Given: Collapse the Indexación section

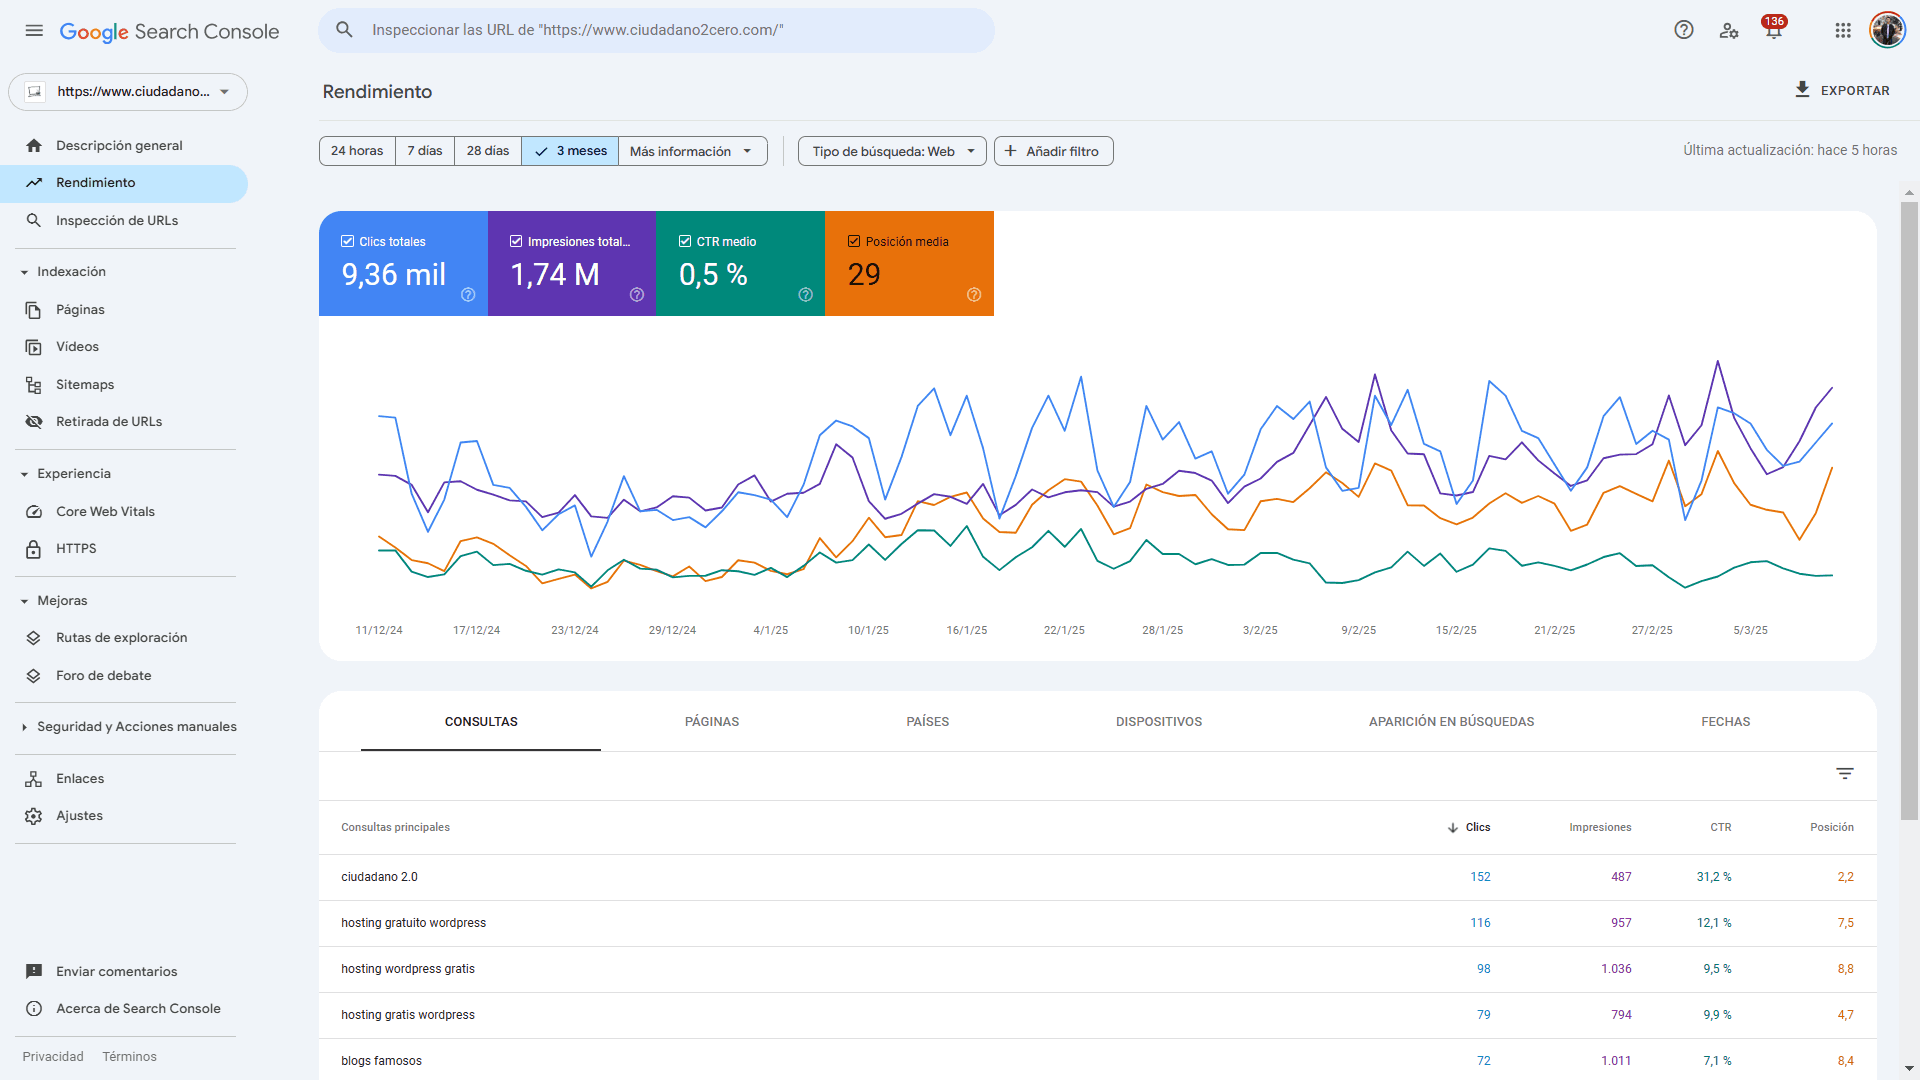Looking at the screenshot, I should point(24,272).
